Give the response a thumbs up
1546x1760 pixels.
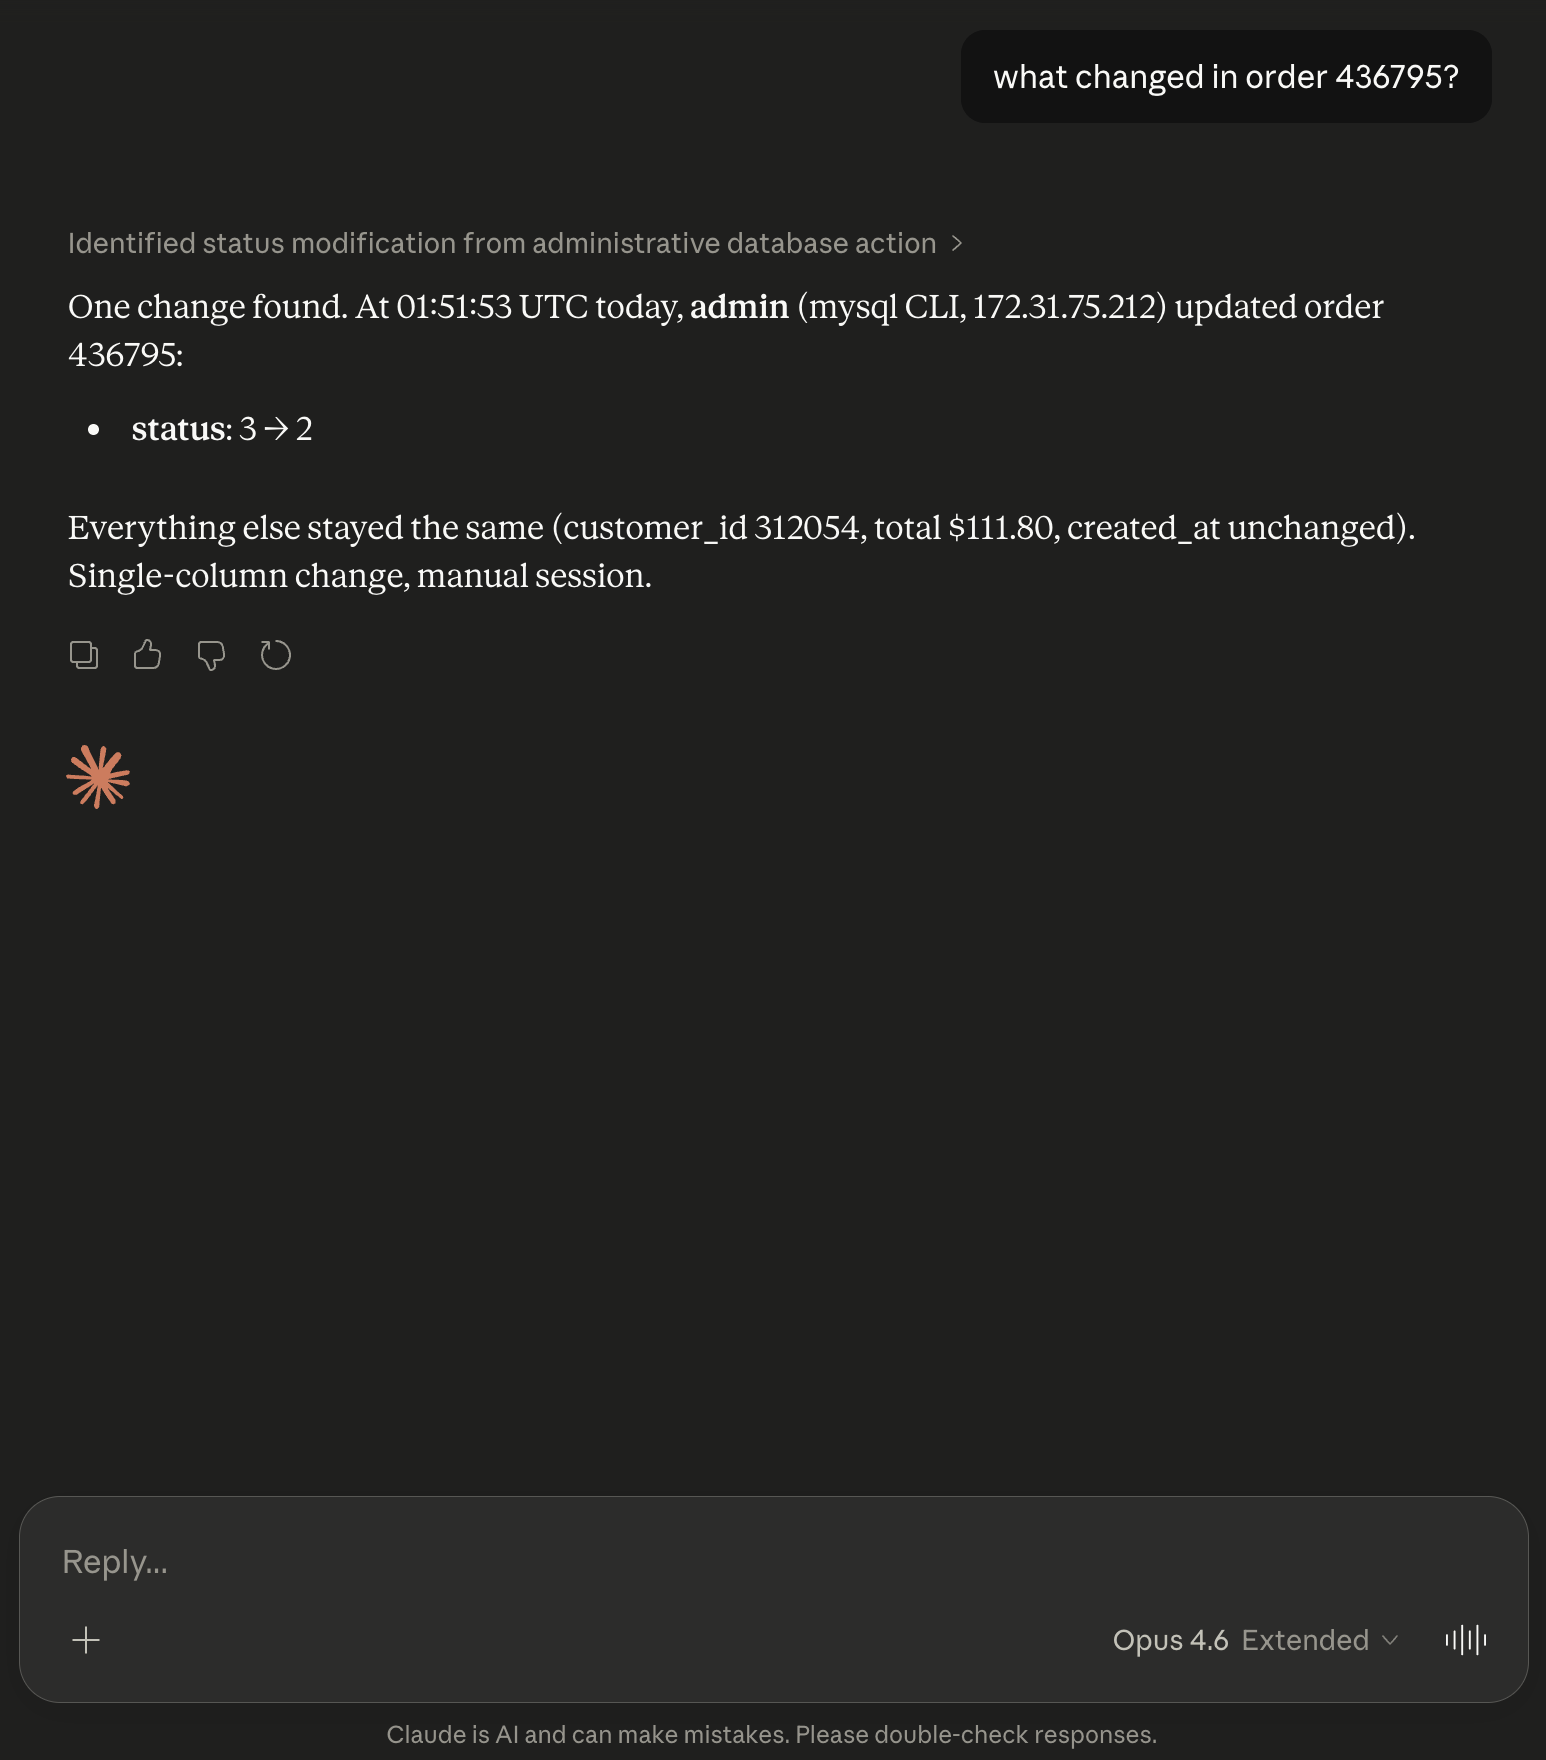147,655
